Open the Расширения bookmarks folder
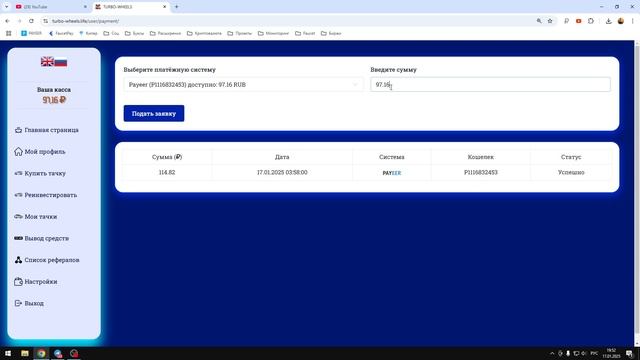This screenshot has height=360, width=640. point(165,33)
